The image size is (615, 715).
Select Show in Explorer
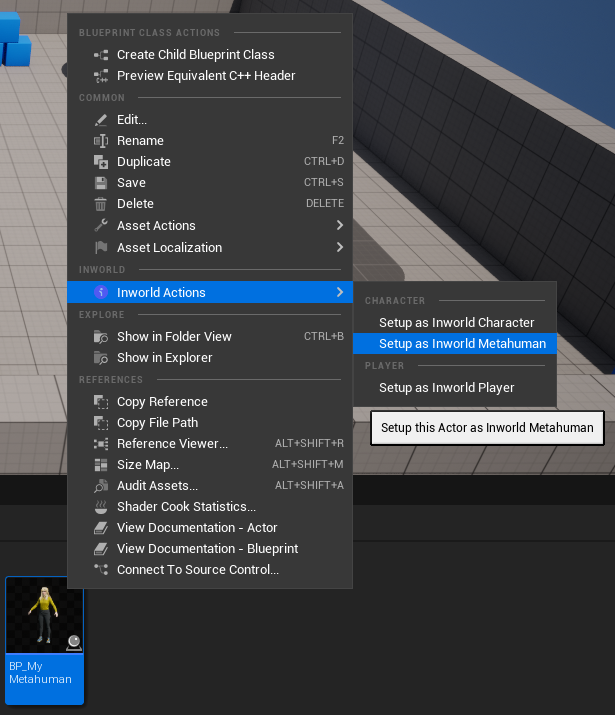coord(210,358)
